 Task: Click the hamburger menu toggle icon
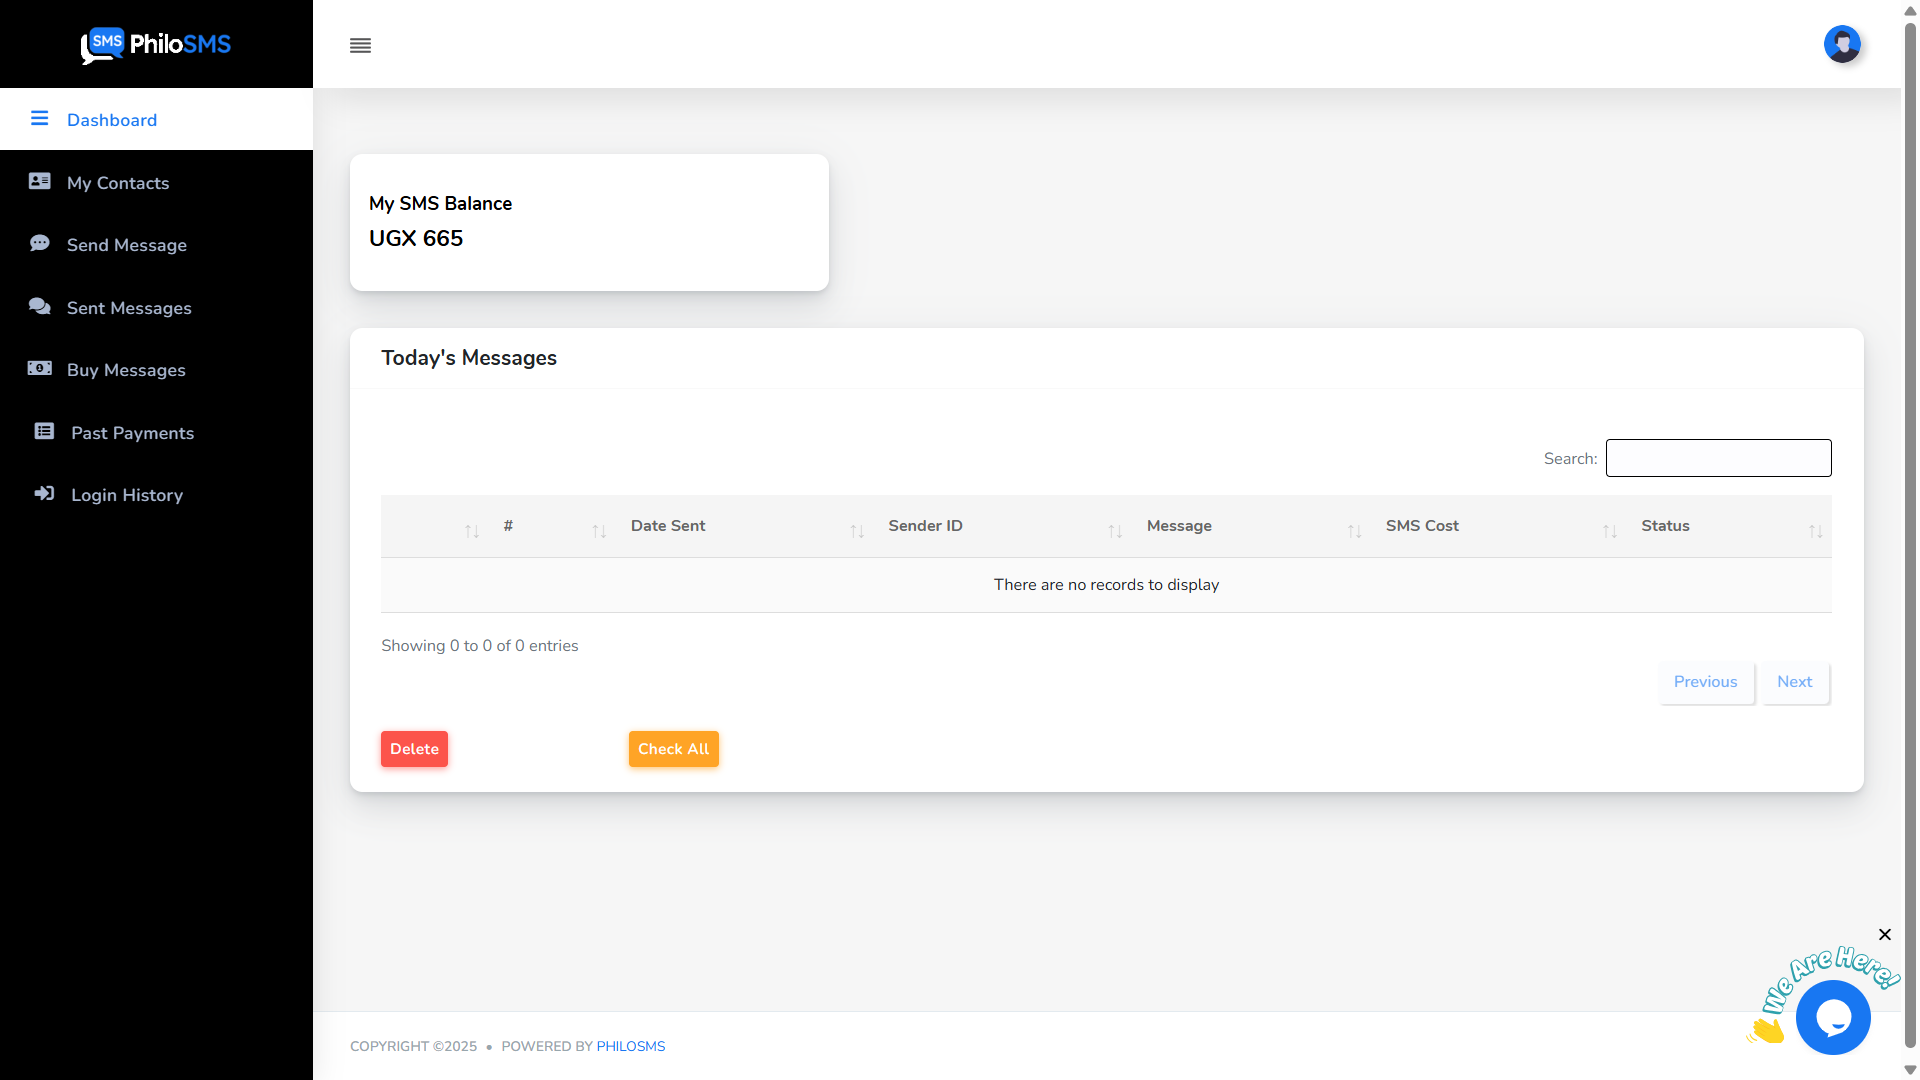[360, 46]
